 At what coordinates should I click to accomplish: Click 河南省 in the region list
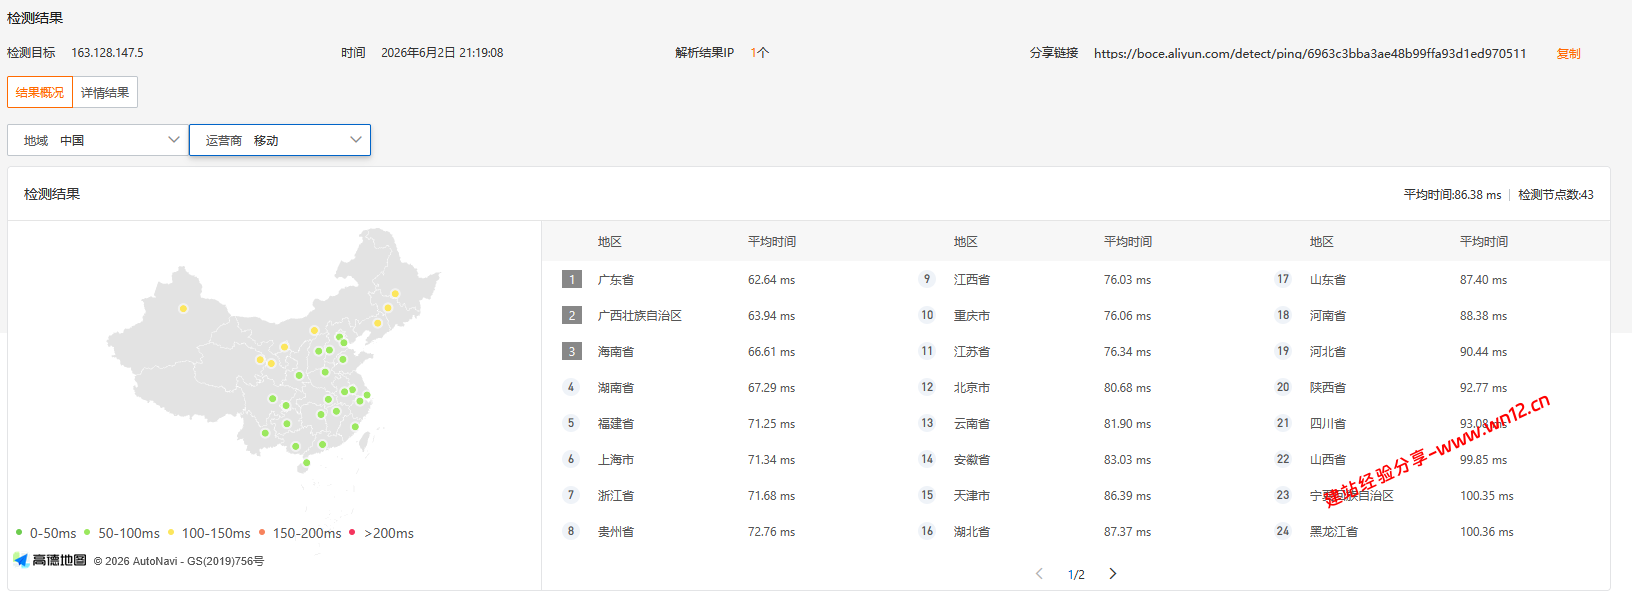[1328, 316]
